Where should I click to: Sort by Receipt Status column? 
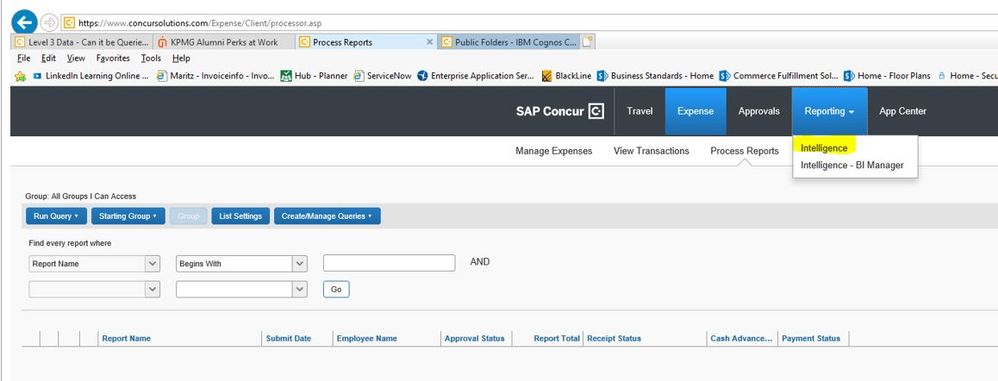coord(614,338)
